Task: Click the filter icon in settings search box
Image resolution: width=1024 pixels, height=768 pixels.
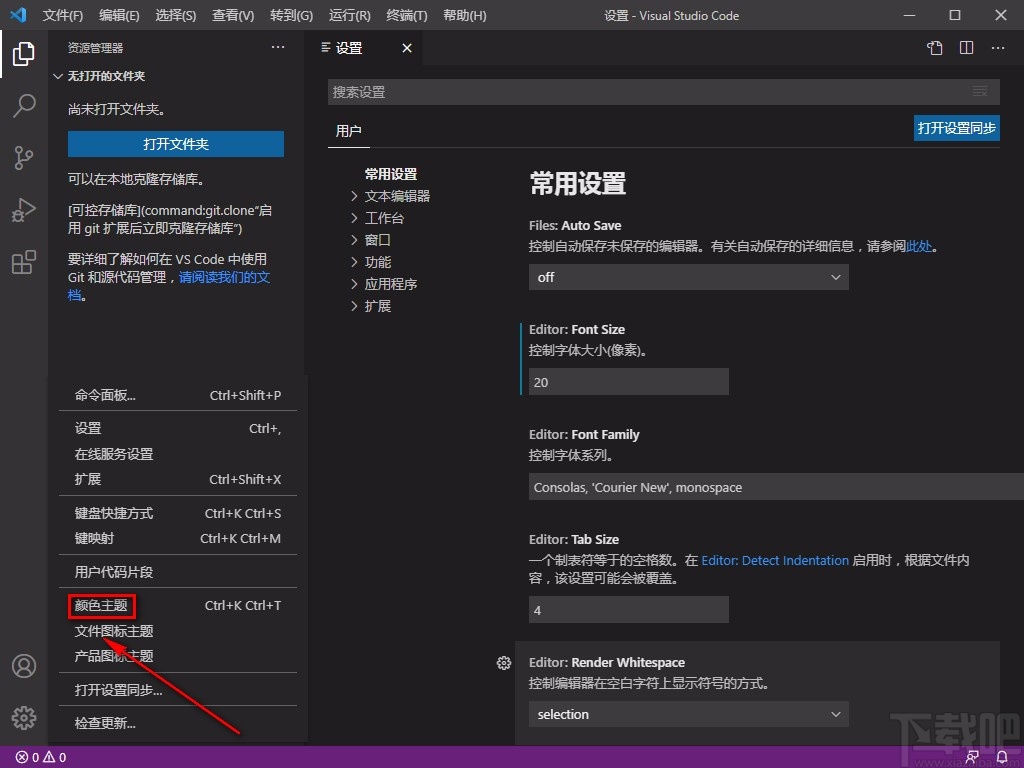Action: (x=980, y=92)
